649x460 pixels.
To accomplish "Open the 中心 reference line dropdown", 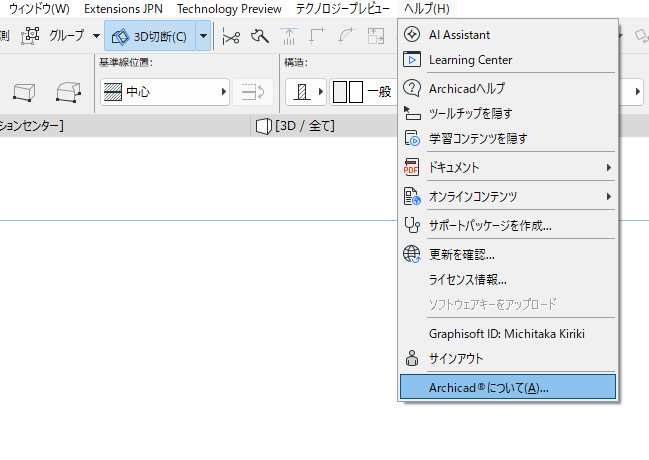I will (x=165, y=92).
